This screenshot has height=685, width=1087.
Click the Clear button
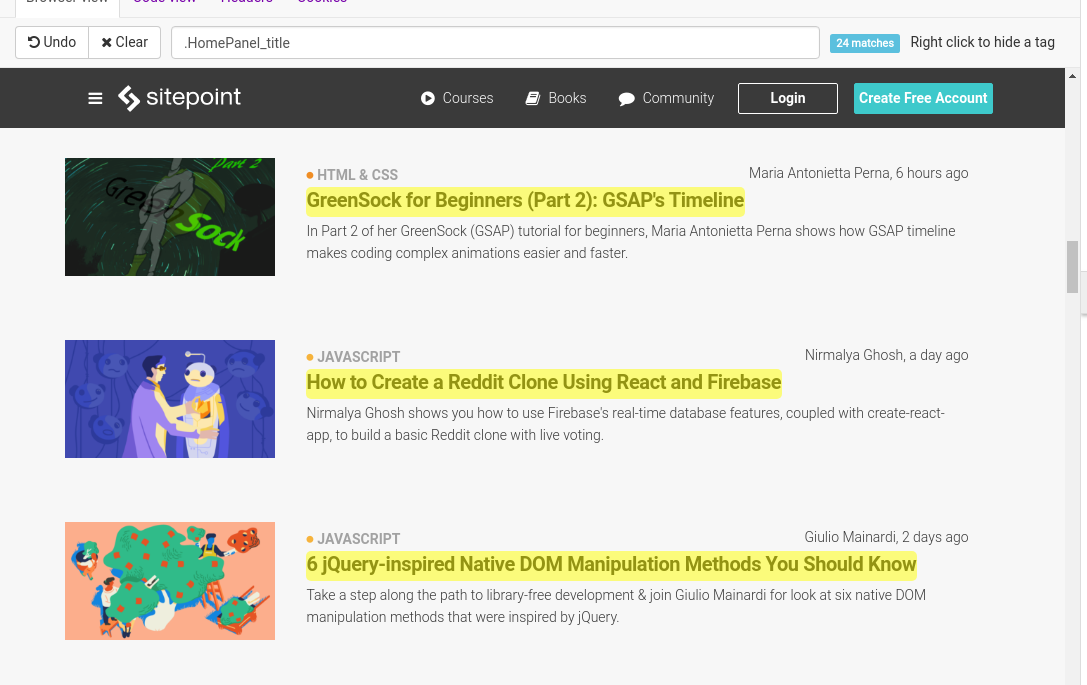(x=125, y=42)
